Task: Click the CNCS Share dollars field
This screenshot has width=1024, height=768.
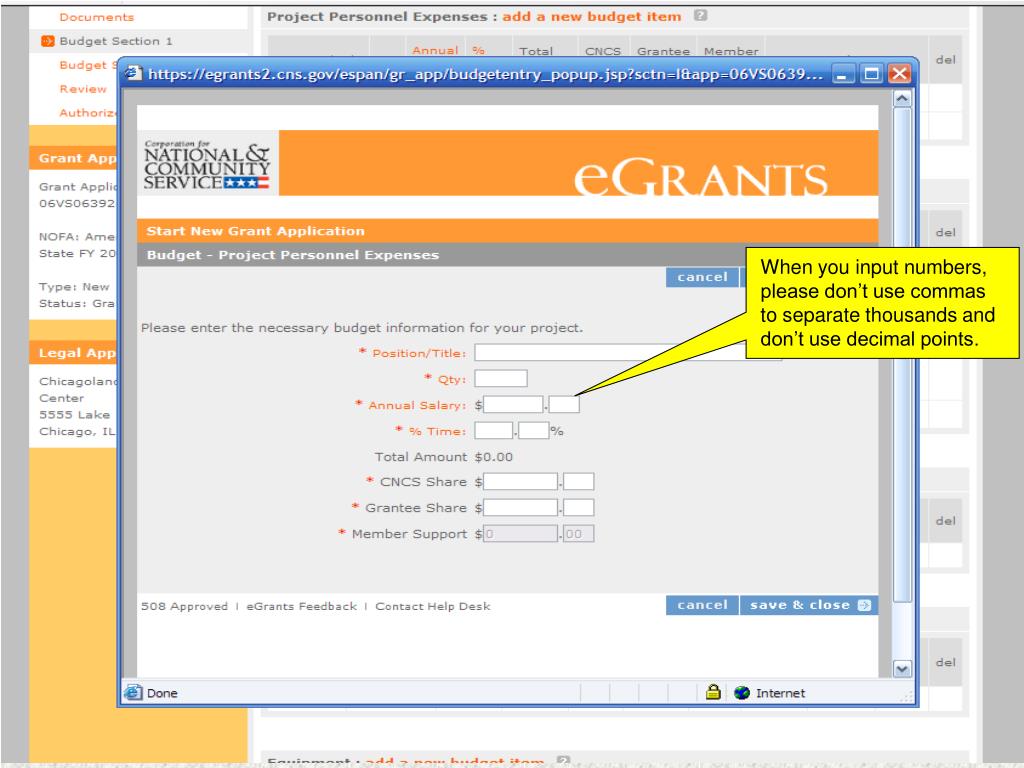Action: coord(520,482)
